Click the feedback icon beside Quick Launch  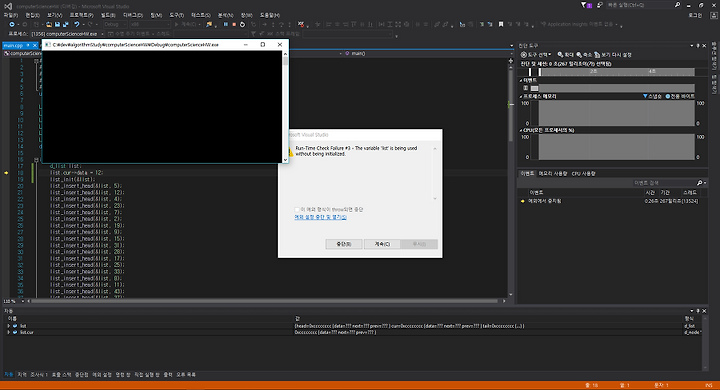coord(600,5)
